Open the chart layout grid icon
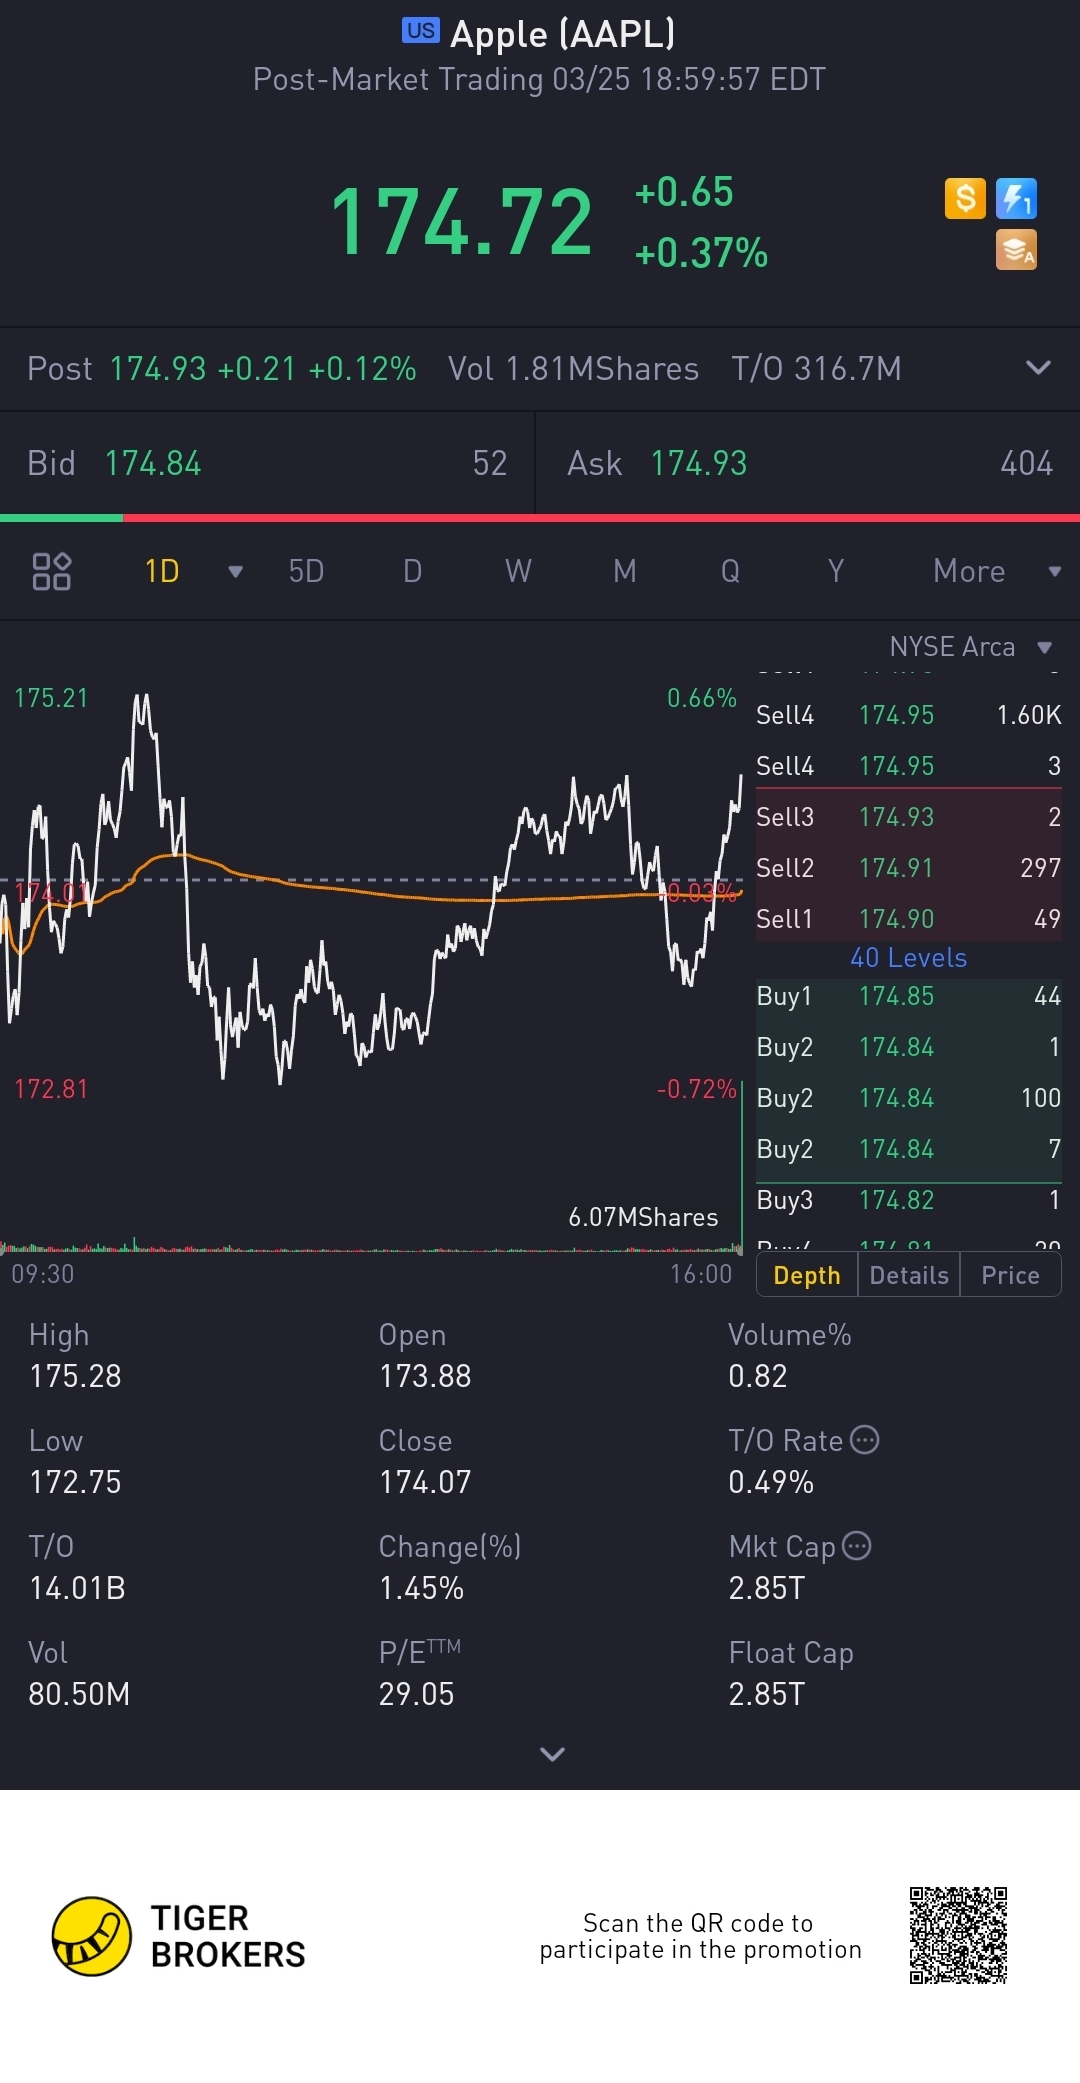Viewport: 1080px width, 2083px height. click(52, 571)
